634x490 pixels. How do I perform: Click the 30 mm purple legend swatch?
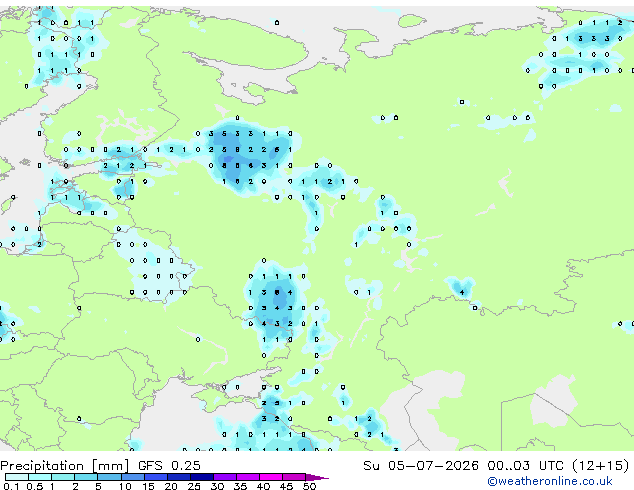pyautogui.click(x=225, y=477)
